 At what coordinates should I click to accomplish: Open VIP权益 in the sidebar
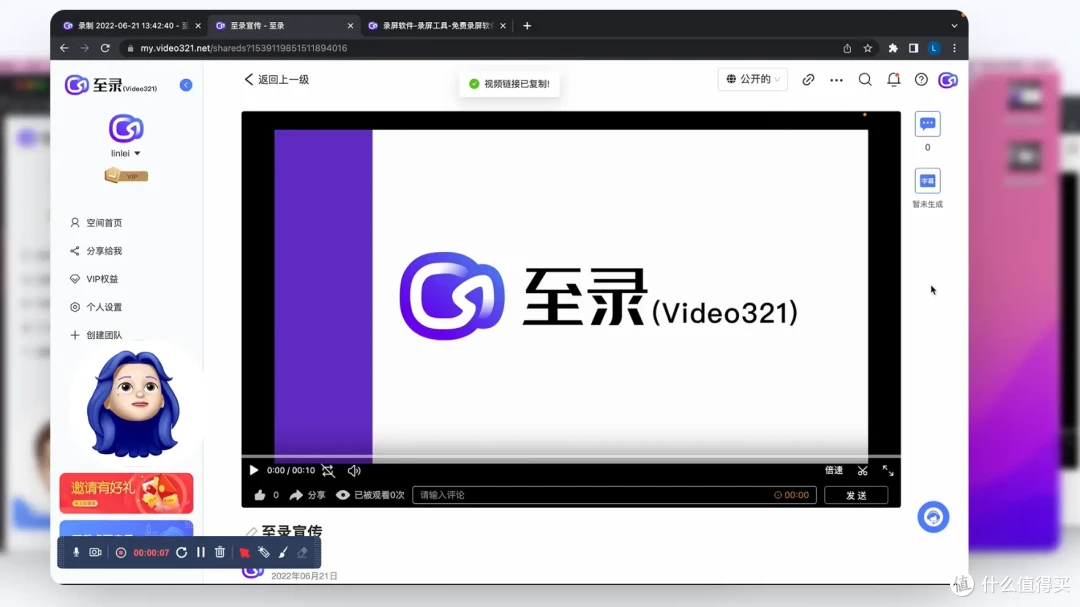click(x=94, y=279)
